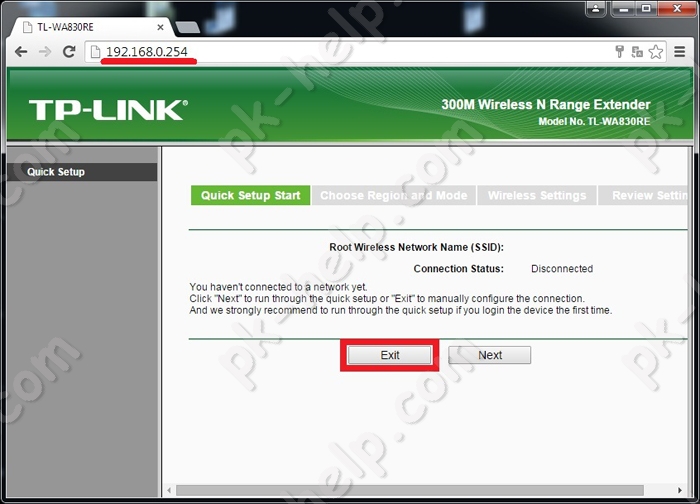Click the Model No. TL-WA830RE text
This screenshot has height=504, width=700.
594,121
